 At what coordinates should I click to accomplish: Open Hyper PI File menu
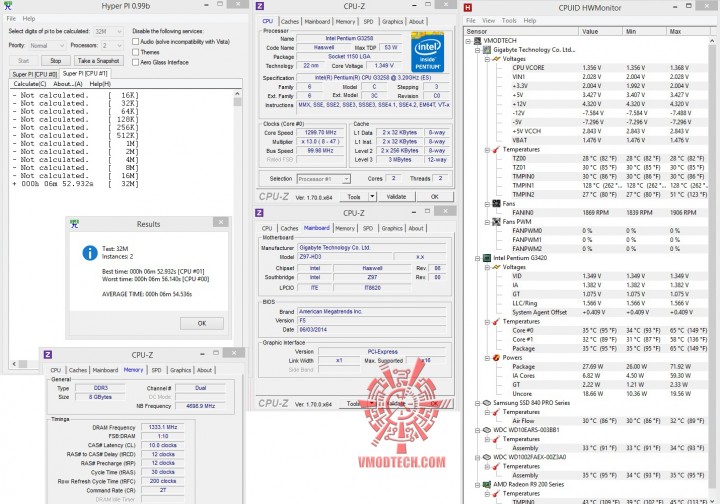(11, 18)
